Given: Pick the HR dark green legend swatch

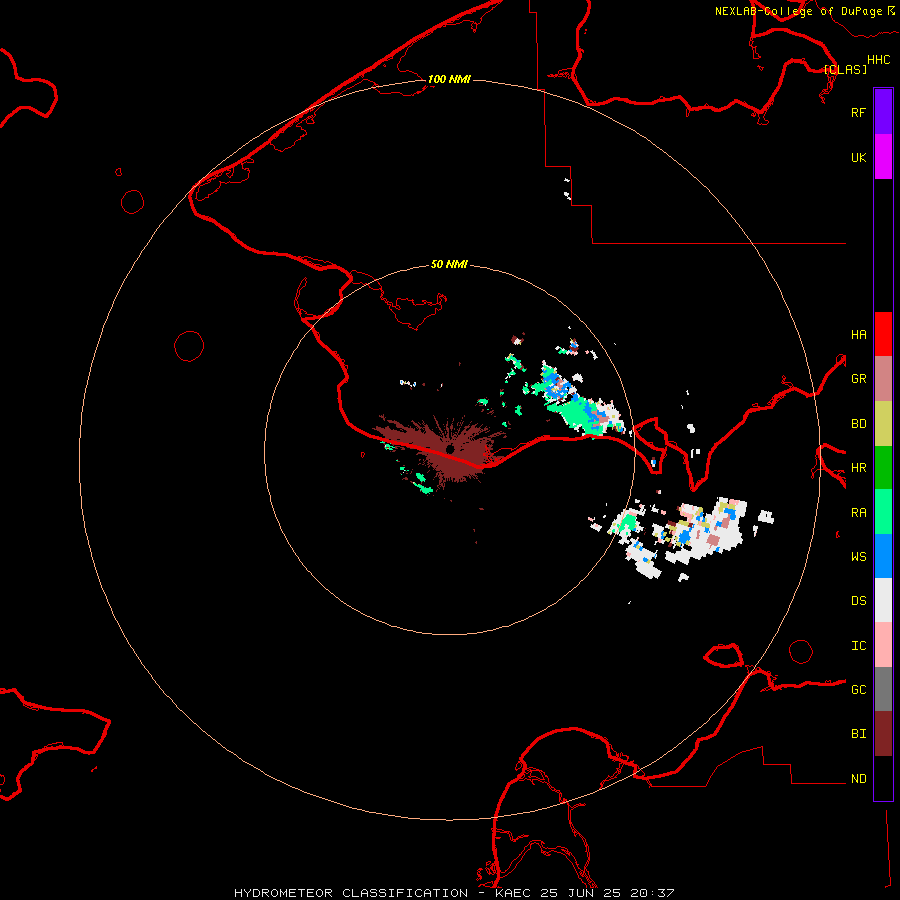Looking at the screenshot, I should point(883,467).
